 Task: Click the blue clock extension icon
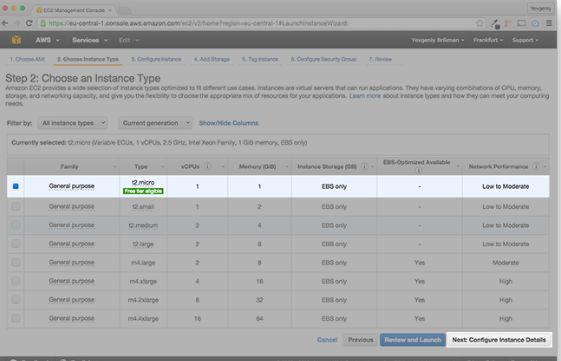[535, 23]
